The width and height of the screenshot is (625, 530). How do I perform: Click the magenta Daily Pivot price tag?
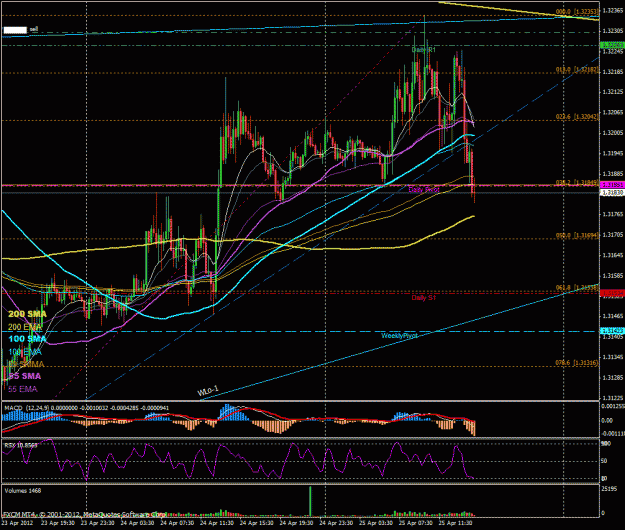click(x=612, y=185)
